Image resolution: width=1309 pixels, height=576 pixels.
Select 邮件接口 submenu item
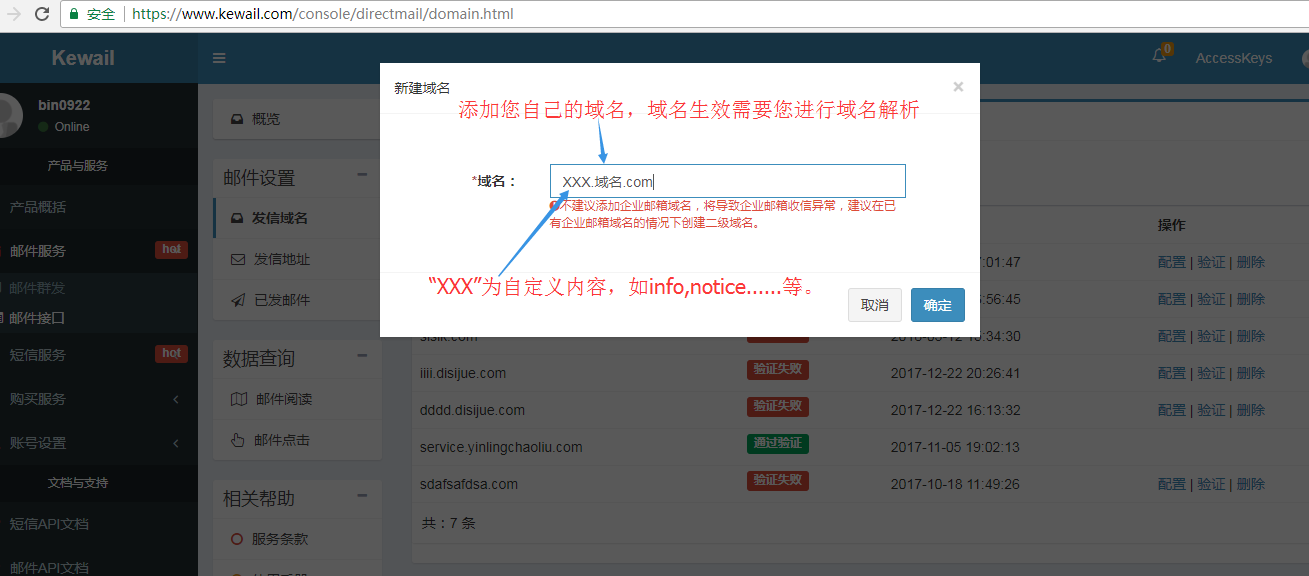37,318
